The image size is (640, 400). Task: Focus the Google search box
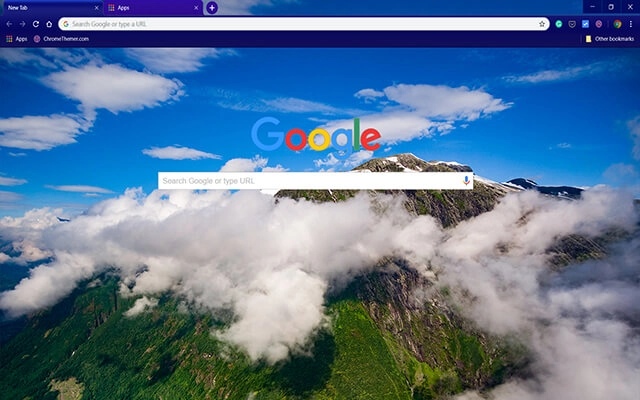pos(315,181)
